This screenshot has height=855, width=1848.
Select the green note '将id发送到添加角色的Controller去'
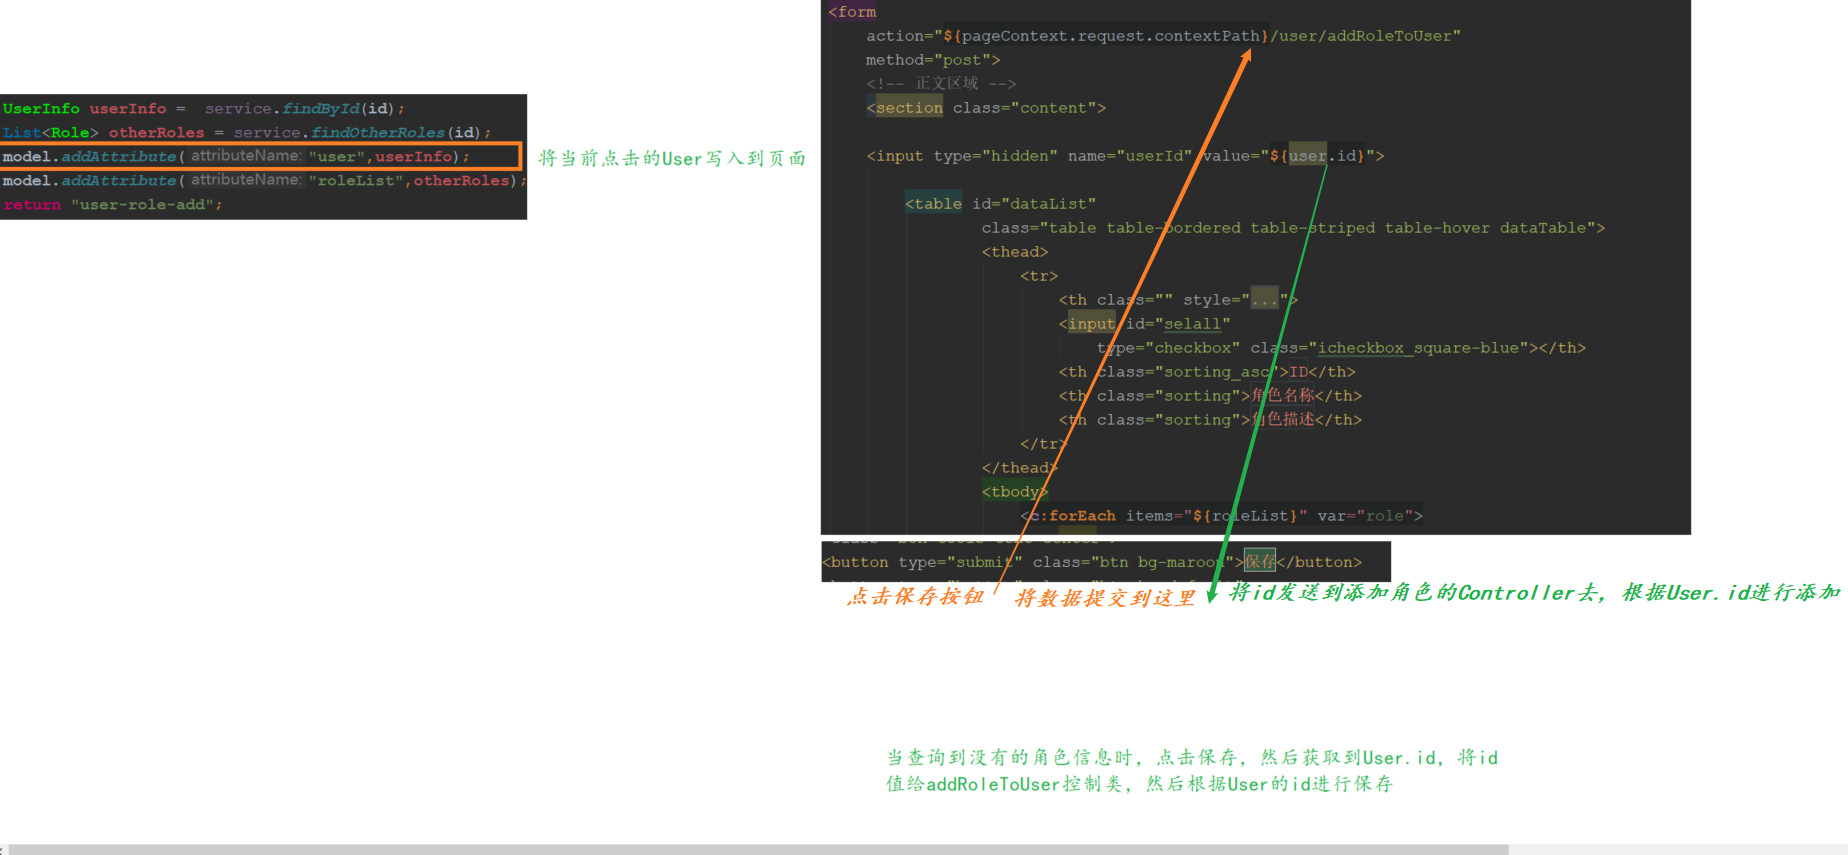[1413, 593]
